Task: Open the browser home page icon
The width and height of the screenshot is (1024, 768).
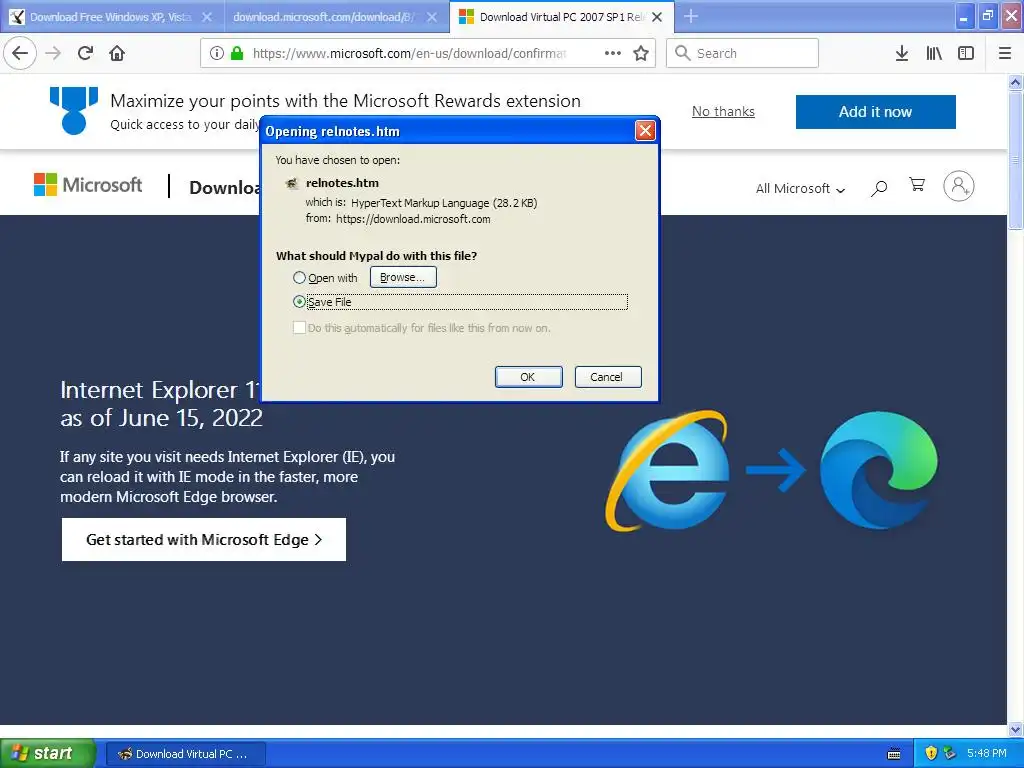Action: pos(117,53)
